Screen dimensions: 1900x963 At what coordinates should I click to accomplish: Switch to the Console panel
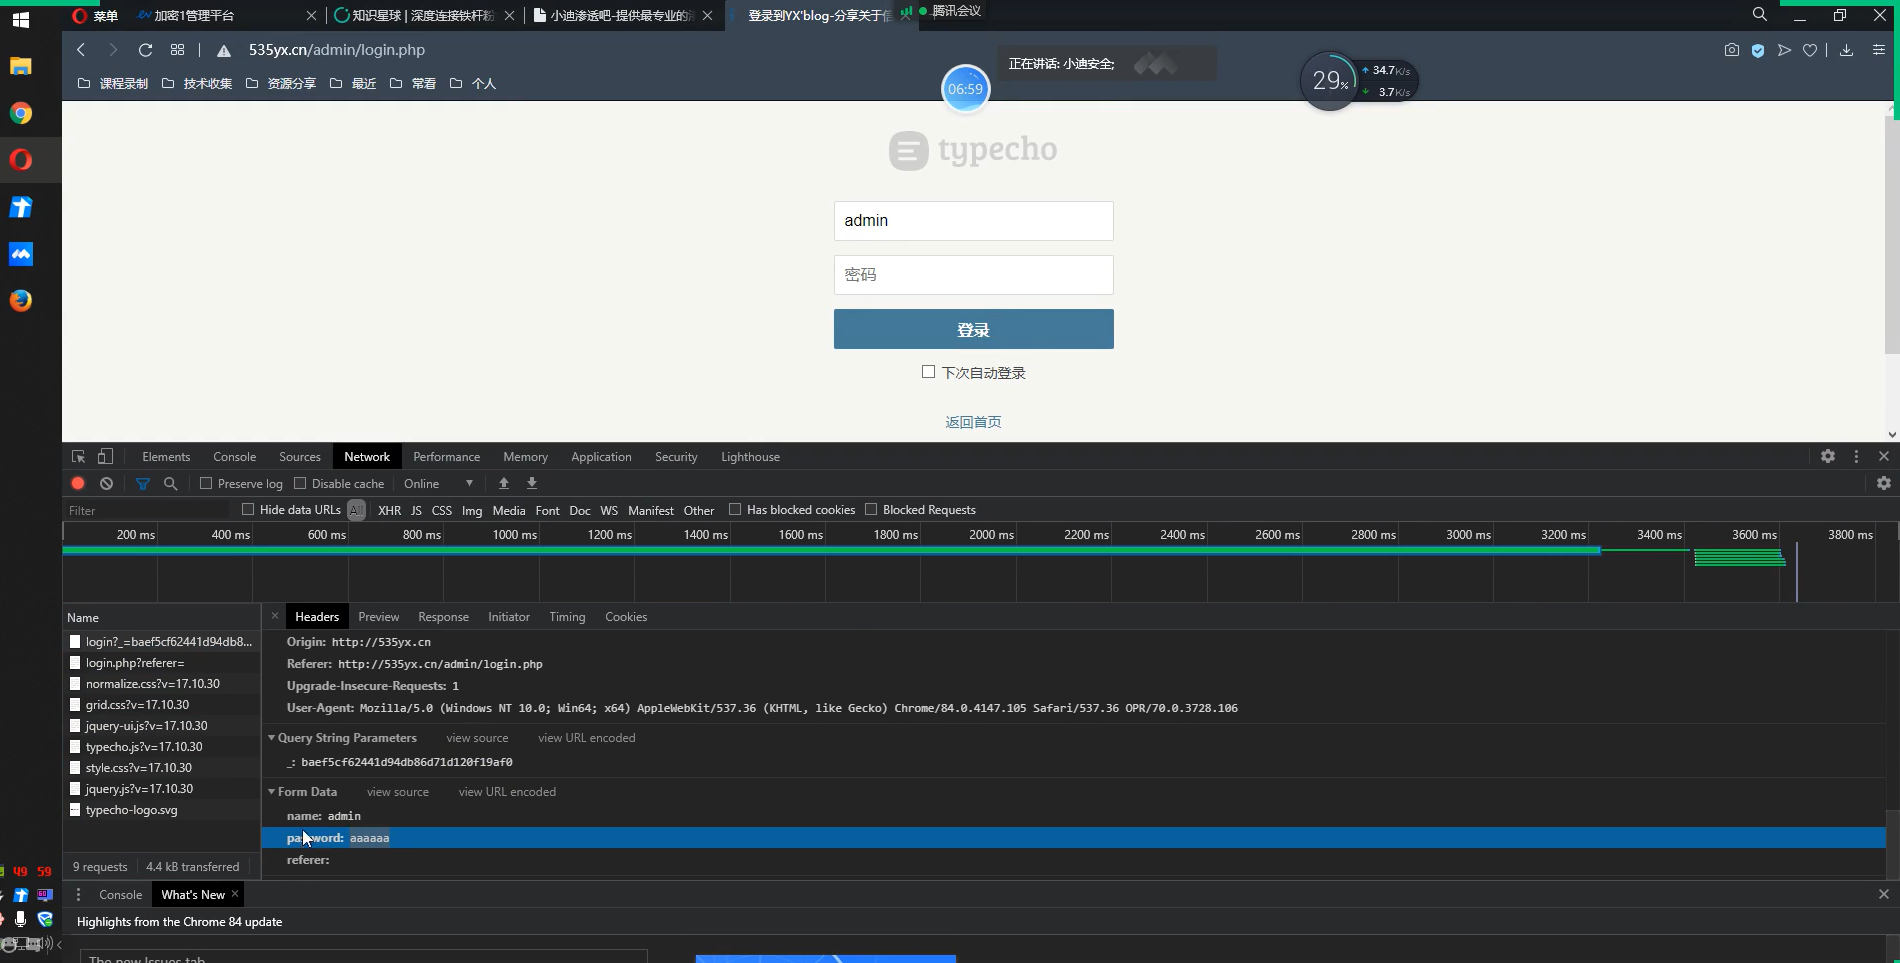tap(234, 456)
